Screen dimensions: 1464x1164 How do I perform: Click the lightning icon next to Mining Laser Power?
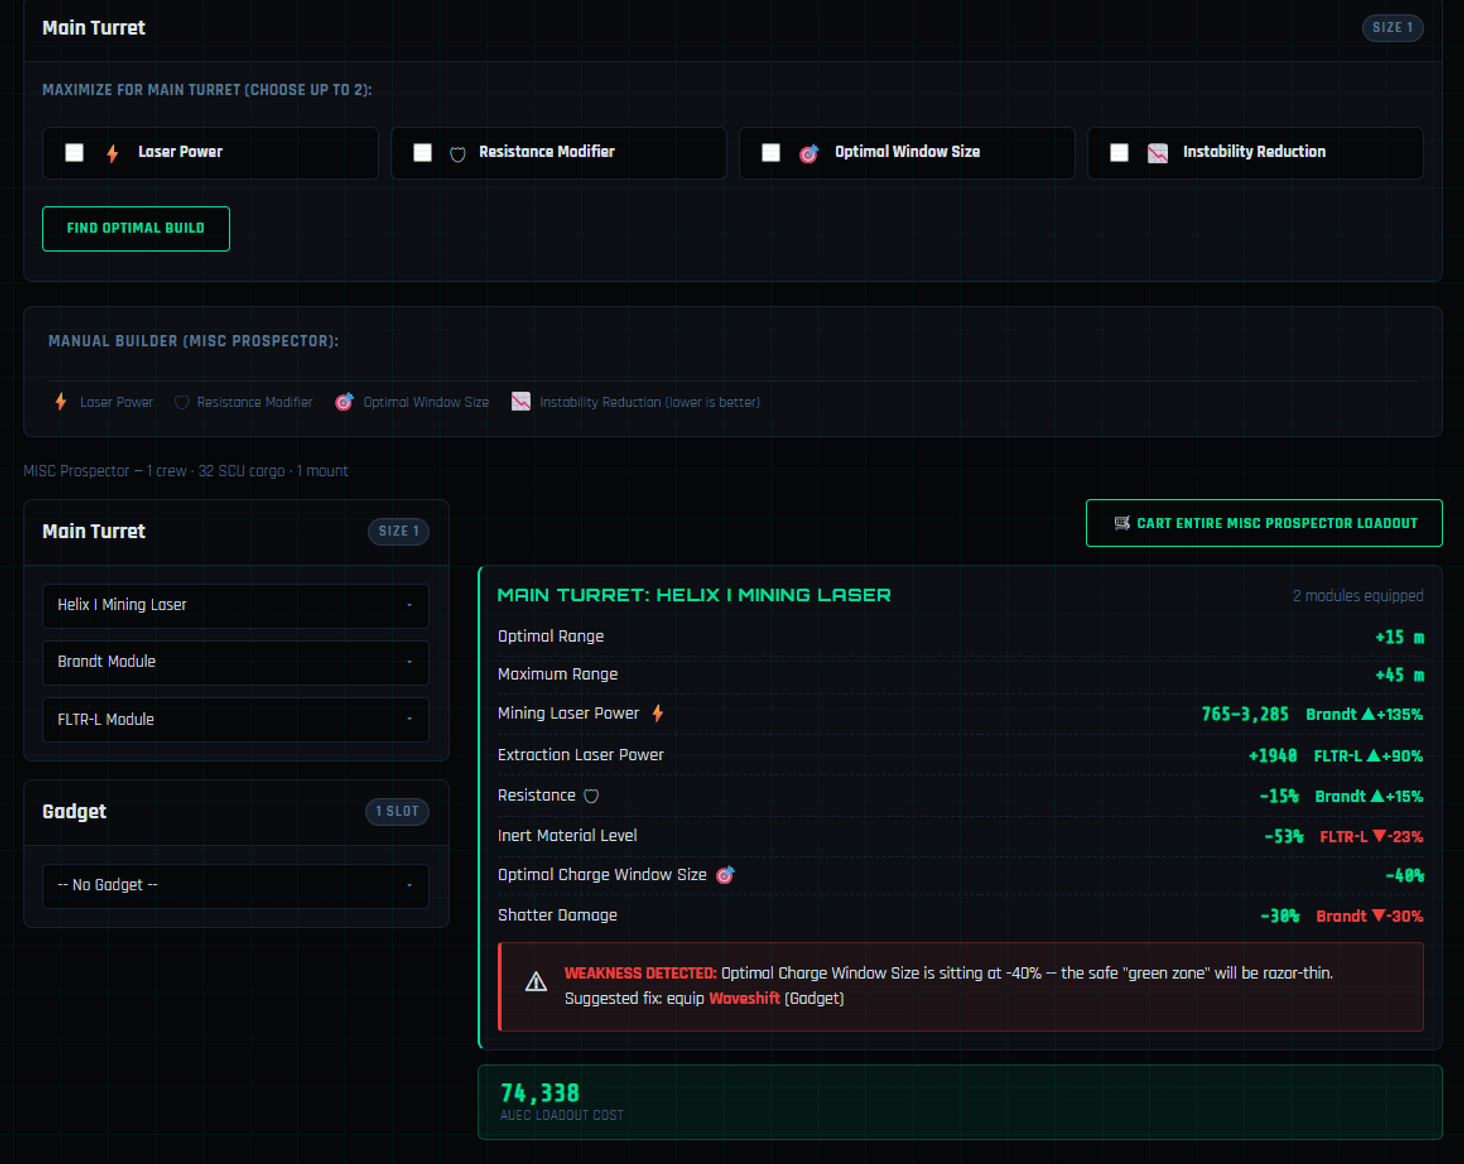tap(658, 713)
